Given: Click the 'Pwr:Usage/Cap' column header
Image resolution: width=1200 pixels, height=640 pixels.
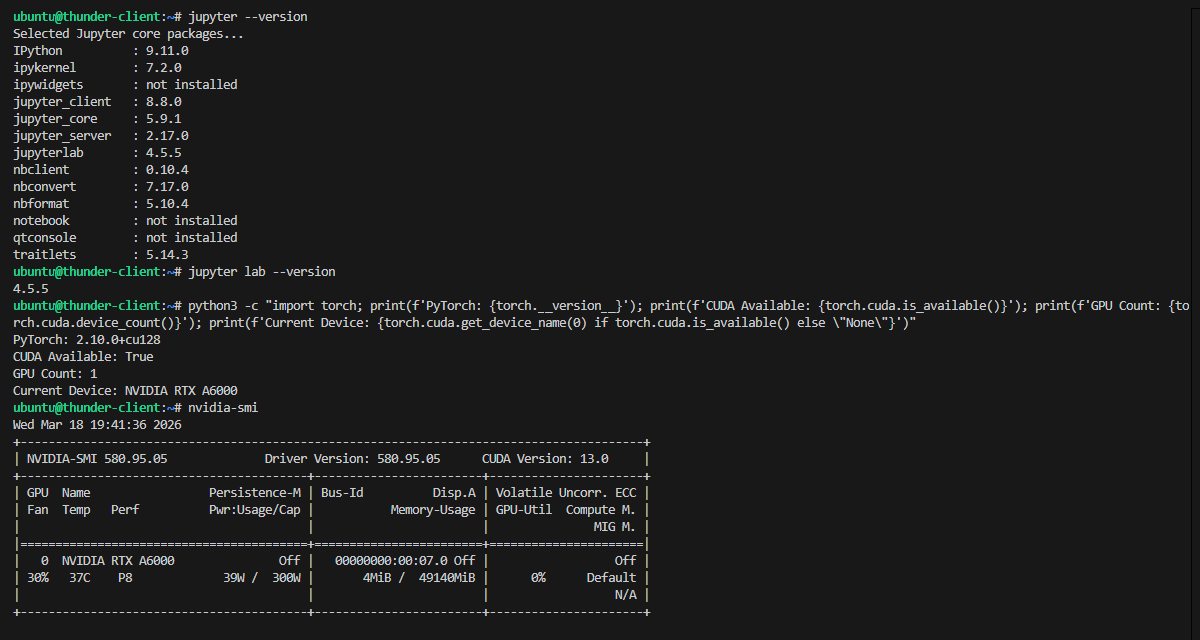Looking at the screenshot, I should click(x=255, y=510).
